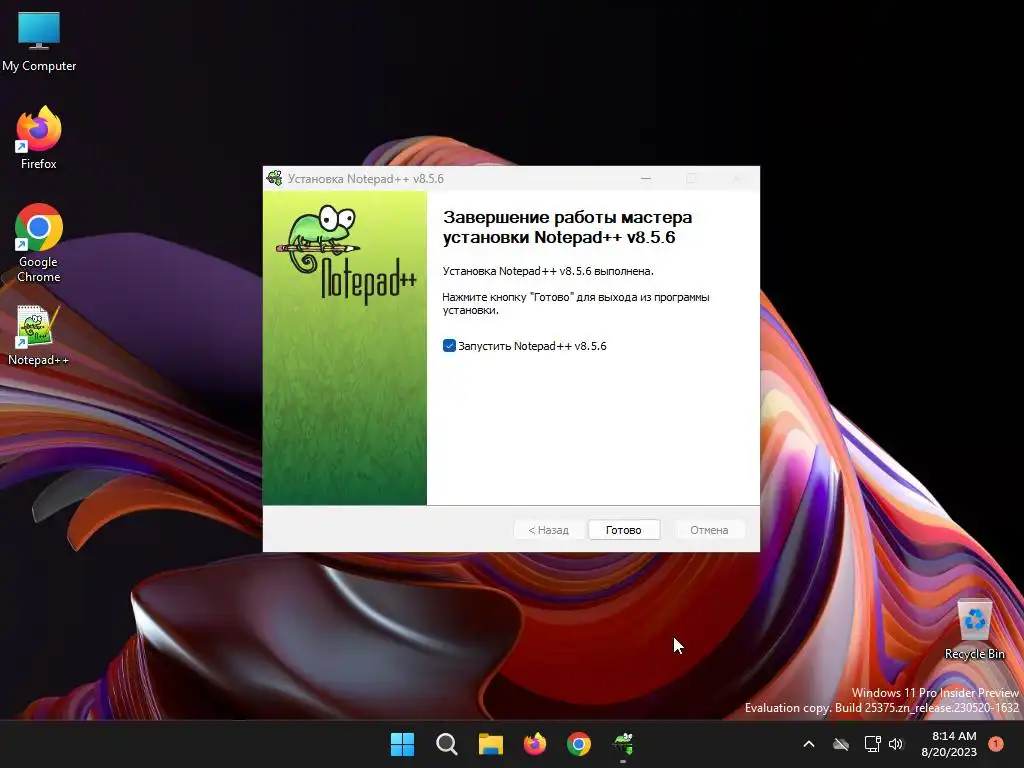Minimize the Notepad++ installer window
1024x768 pixels.
coord(646,178)
